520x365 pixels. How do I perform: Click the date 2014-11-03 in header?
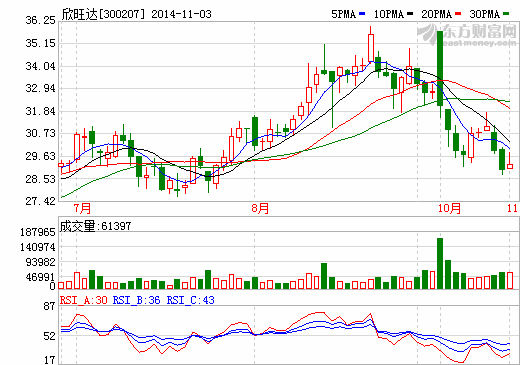[181, 14]
